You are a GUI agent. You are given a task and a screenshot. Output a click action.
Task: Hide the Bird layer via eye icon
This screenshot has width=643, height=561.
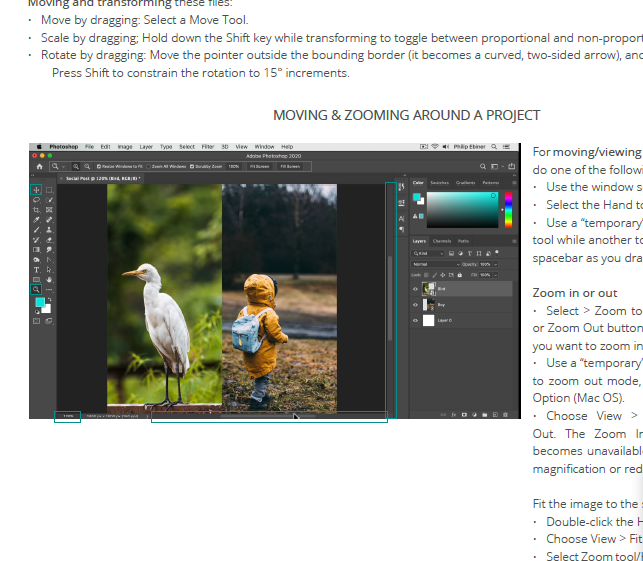pyautogui.click(x=415, y=289)
